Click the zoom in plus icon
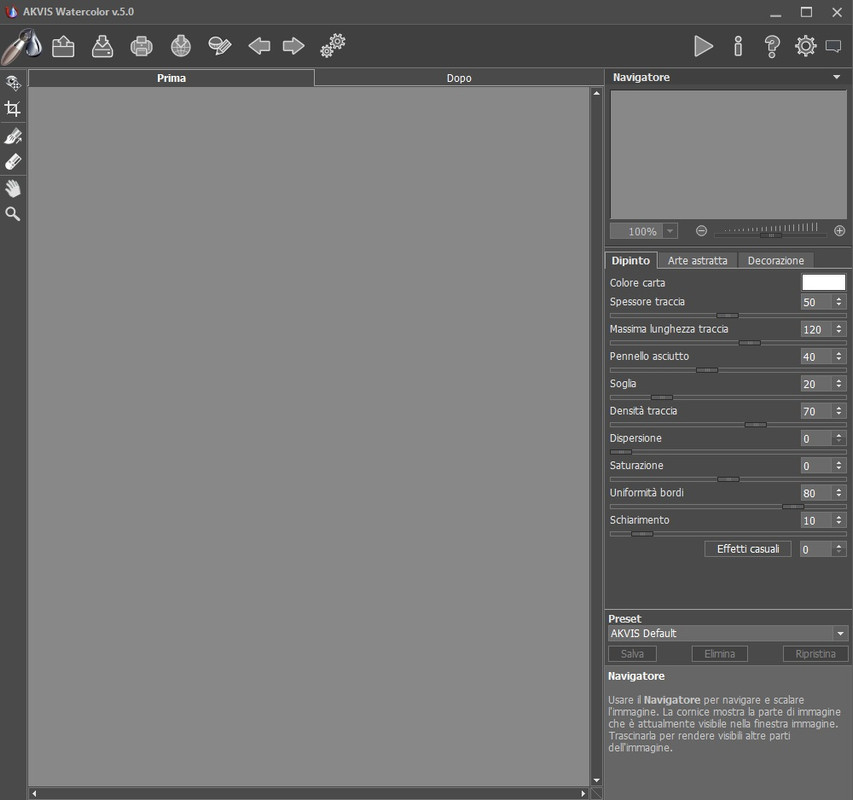 [x=839, y=231]
